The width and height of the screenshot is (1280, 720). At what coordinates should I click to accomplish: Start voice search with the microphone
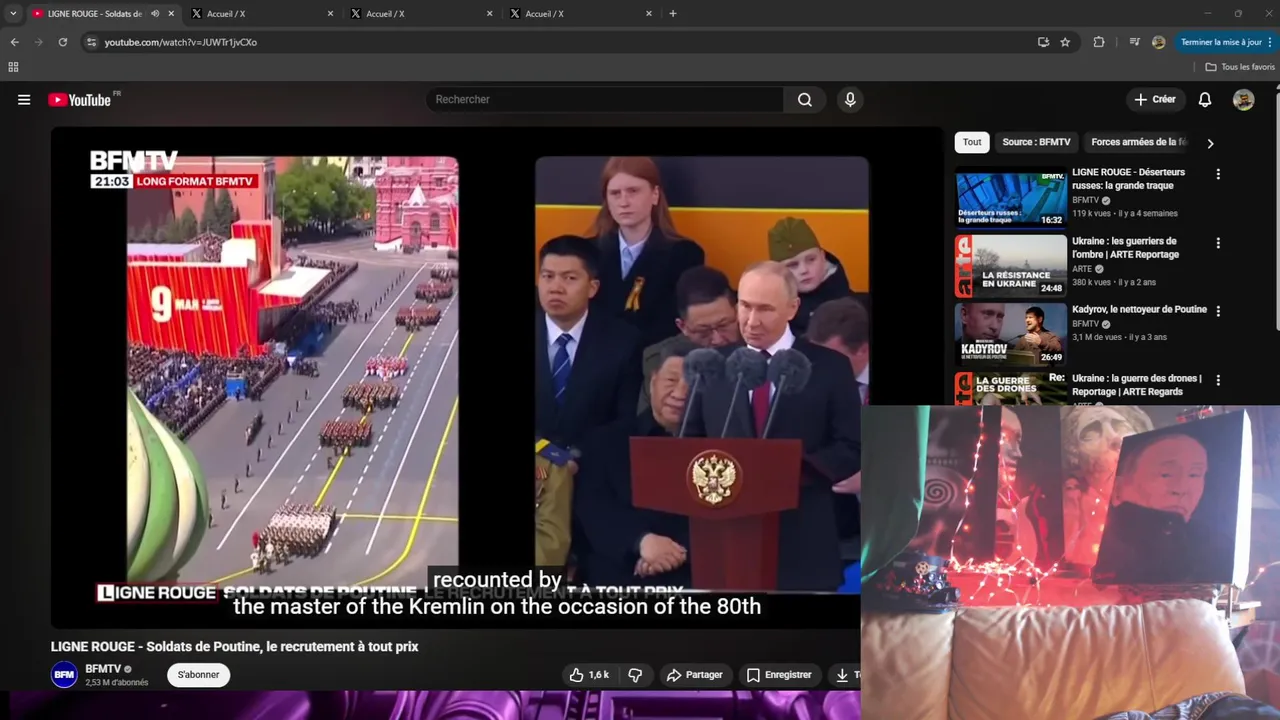[x=850, y=100]
